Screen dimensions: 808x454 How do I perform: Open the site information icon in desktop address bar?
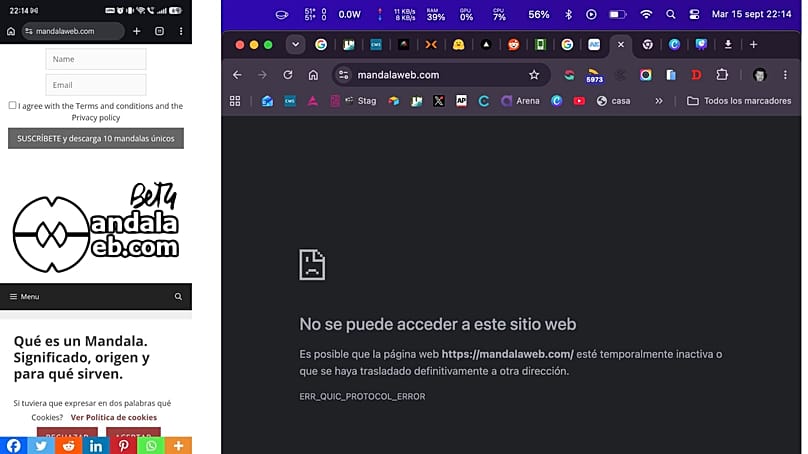[x=344, y=75]
